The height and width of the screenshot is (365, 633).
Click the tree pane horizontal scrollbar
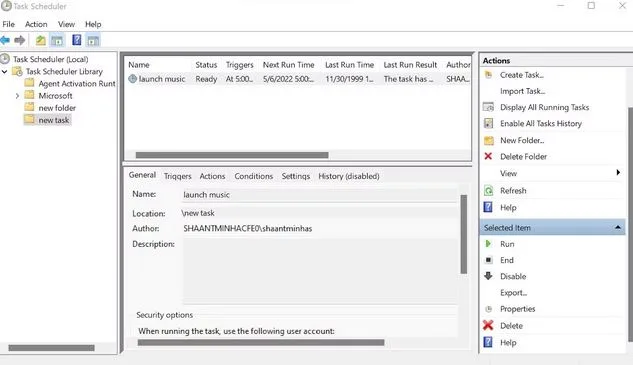[51, 348]
